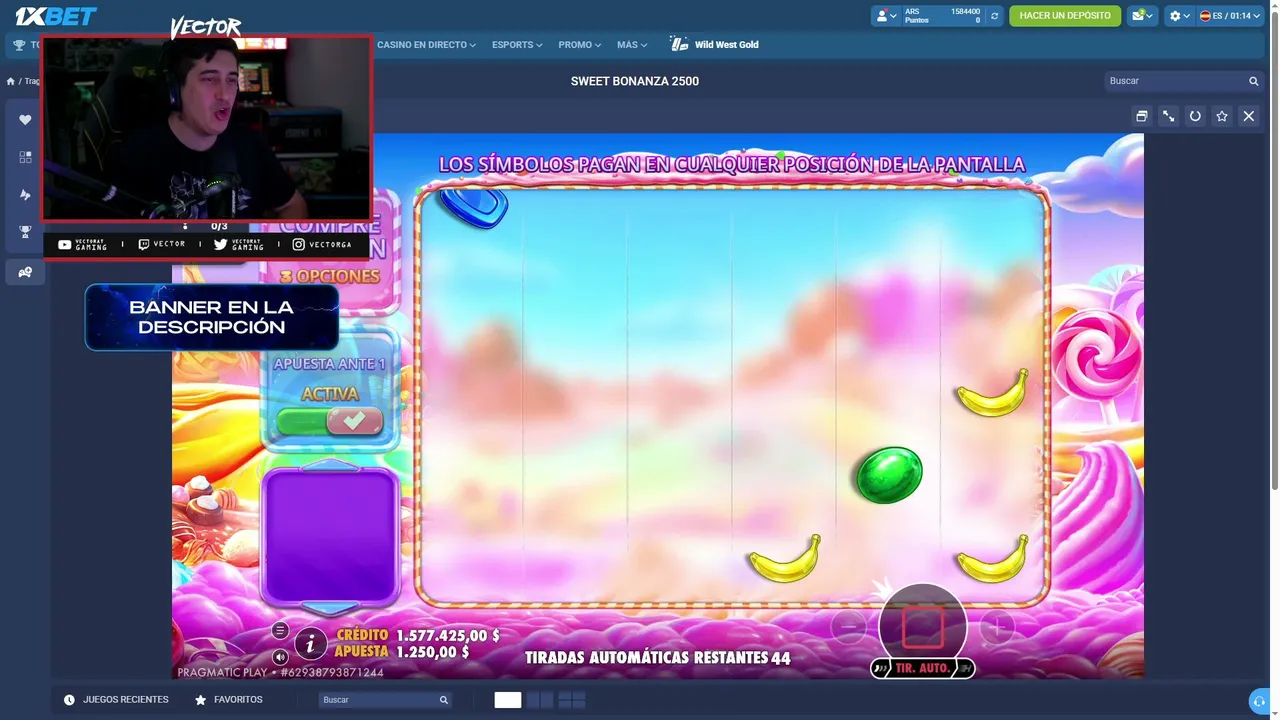Expand the Esports menu
Viewport: 1280px width, 720px height.
coord(517,45)
